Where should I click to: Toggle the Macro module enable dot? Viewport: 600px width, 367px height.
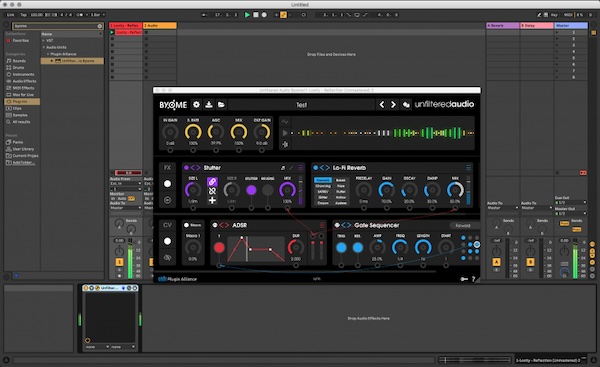click(186, 225)
